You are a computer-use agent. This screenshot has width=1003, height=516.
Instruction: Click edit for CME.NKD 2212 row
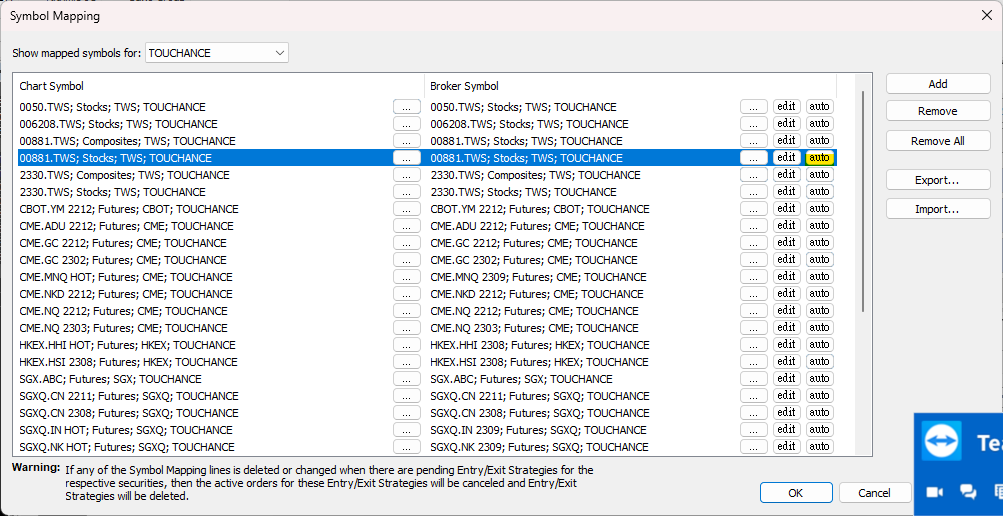786,294
